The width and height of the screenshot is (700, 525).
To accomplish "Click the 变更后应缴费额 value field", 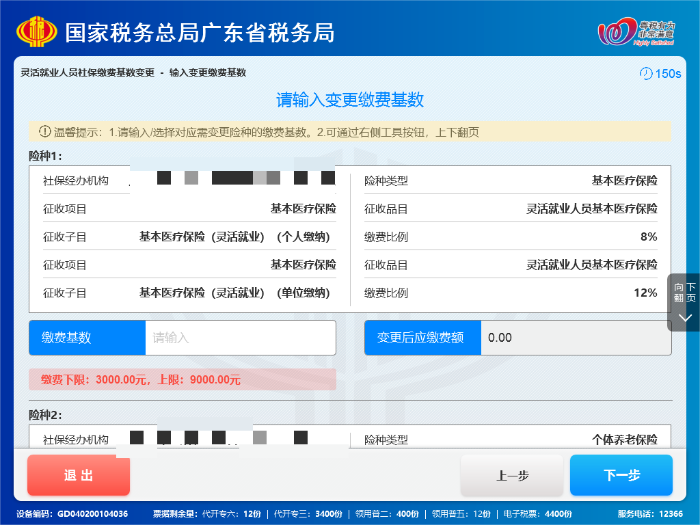I will click(576, 338).
